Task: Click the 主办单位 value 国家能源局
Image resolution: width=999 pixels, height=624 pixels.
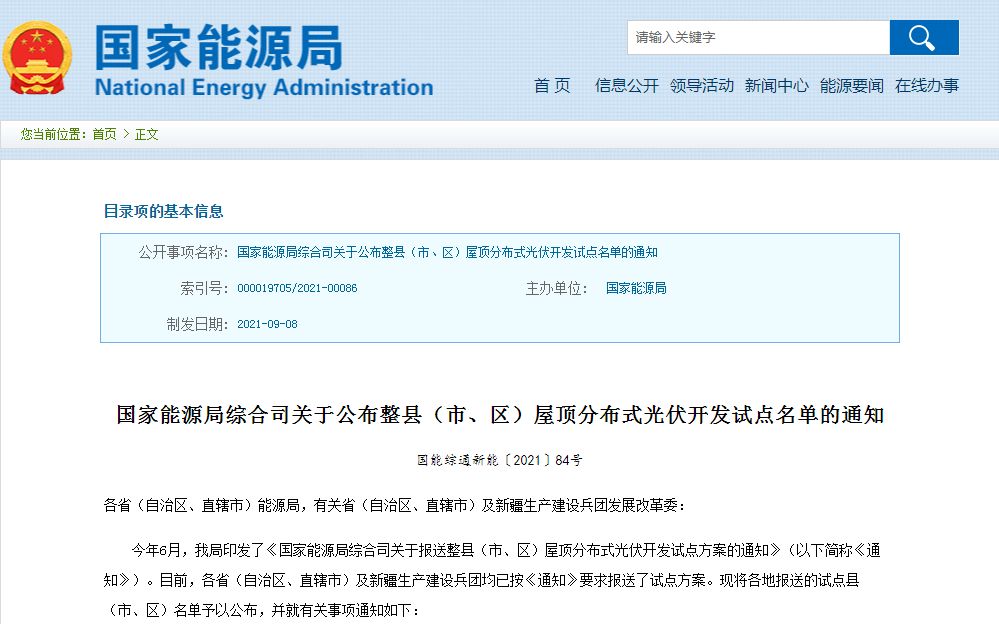Action: point(636,289)
